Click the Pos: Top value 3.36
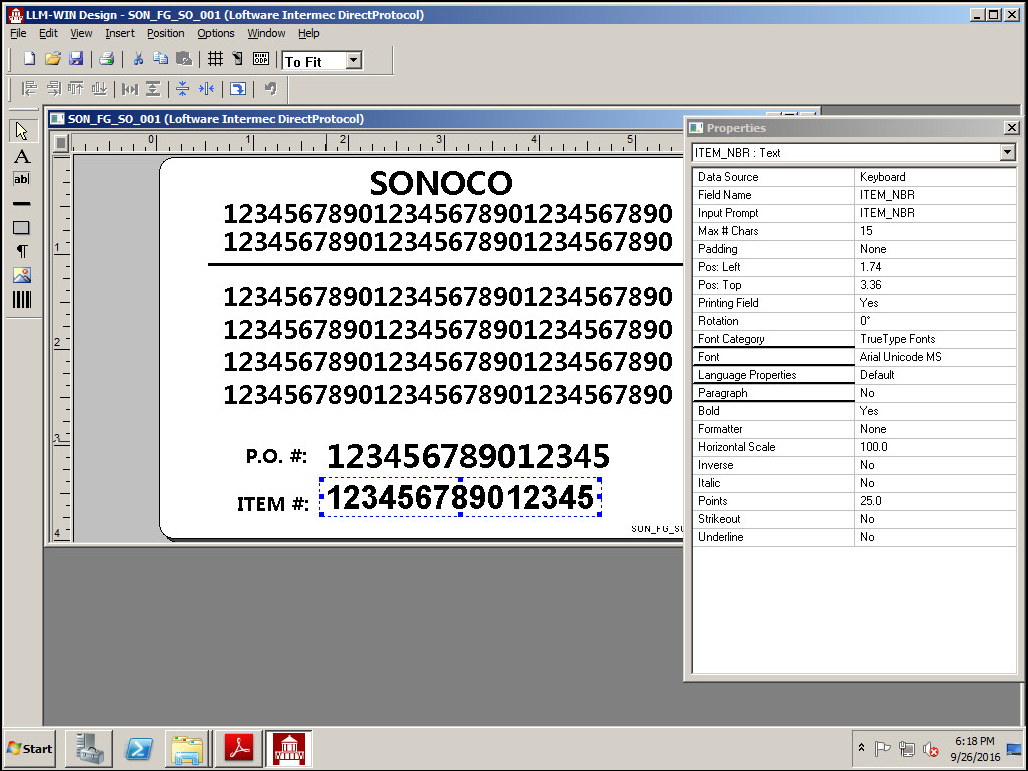 pyautogui.click(x=935, y=285)
